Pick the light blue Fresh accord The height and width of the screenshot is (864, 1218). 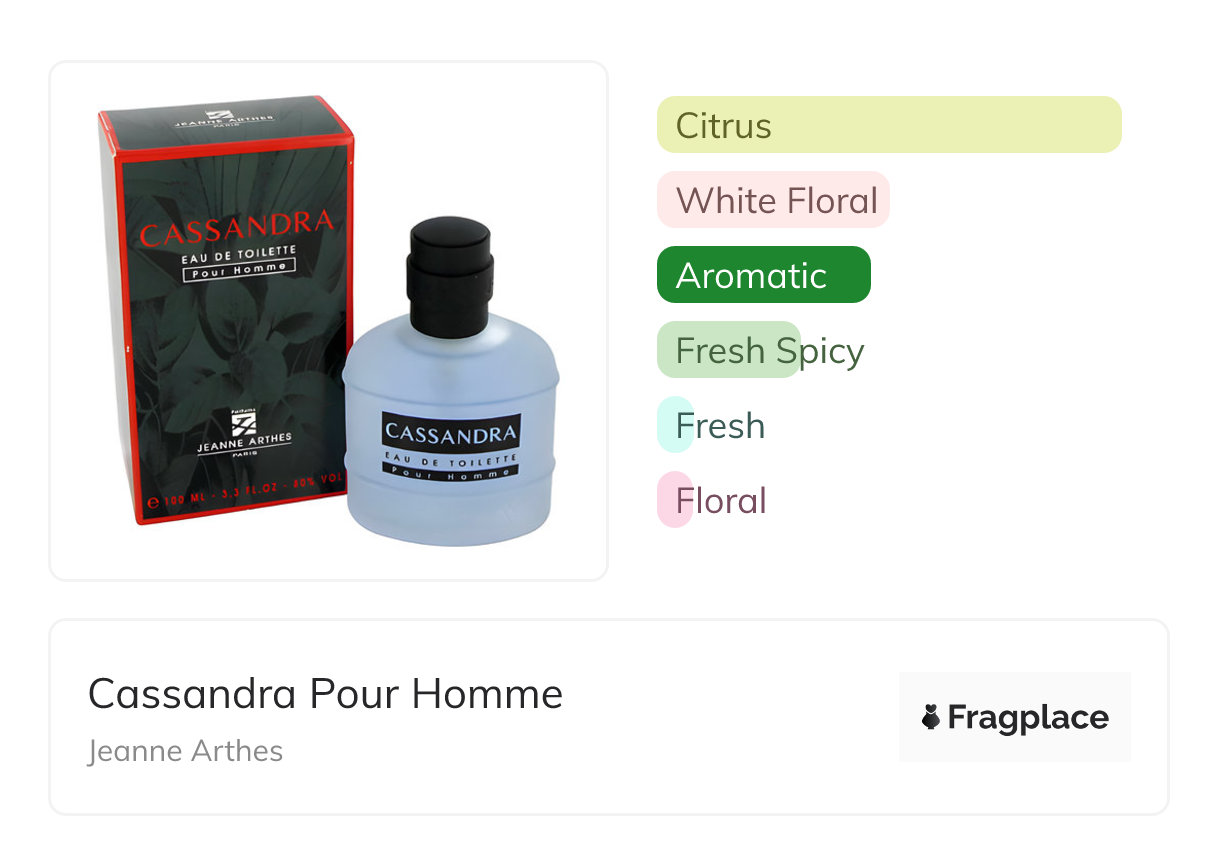[711, 425]
